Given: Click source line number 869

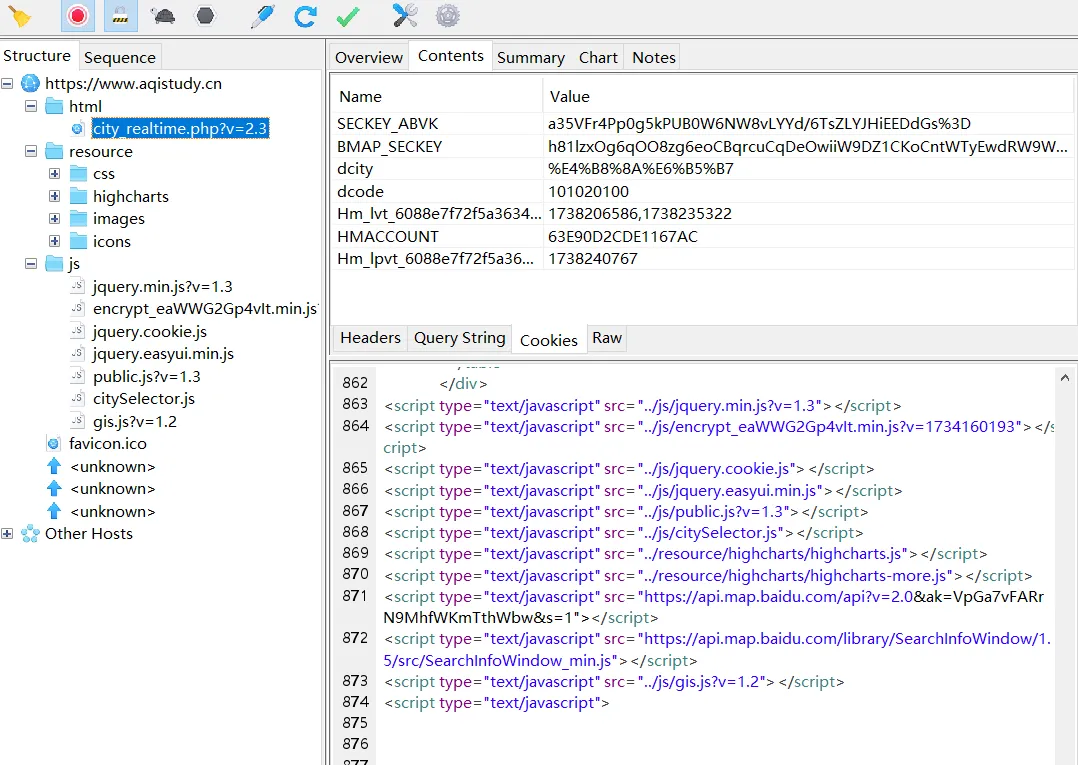Looking at the screenshot, I should tap(355, 553).
